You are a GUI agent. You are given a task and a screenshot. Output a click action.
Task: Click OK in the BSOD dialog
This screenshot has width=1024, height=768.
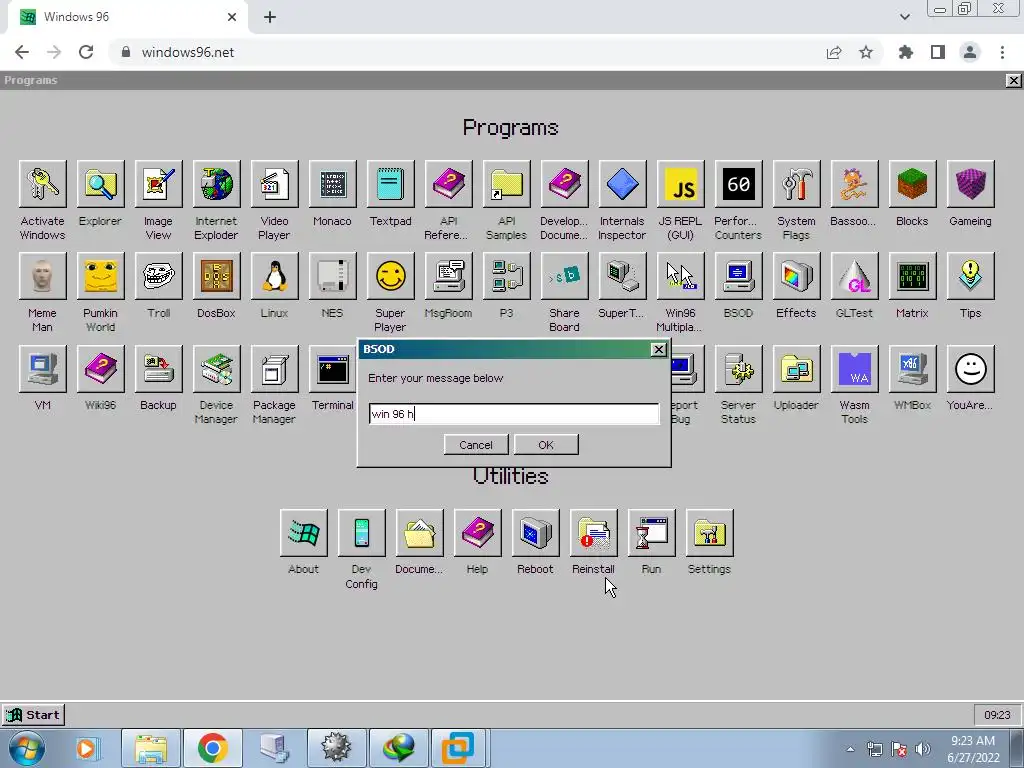546,445
